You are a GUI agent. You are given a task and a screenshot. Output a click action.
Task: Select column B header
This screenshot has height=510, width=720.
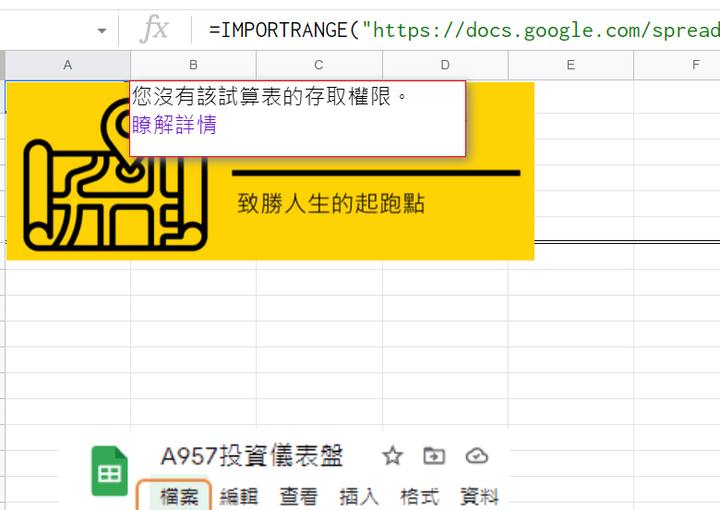(x=193, y=65)
